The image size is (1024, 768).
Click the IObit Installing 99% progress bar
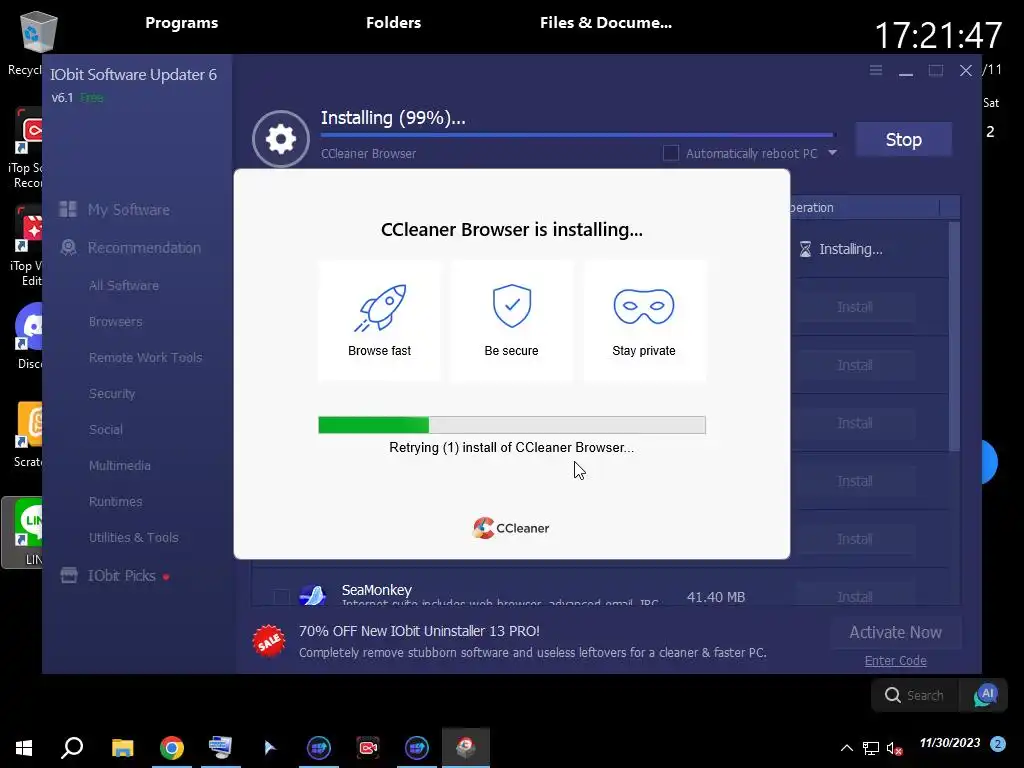[x=577, y=135]
